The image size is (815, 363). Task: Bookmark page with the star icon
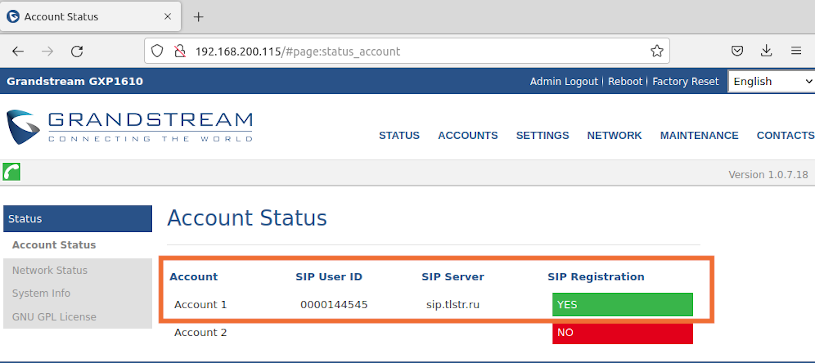point(656,51)
